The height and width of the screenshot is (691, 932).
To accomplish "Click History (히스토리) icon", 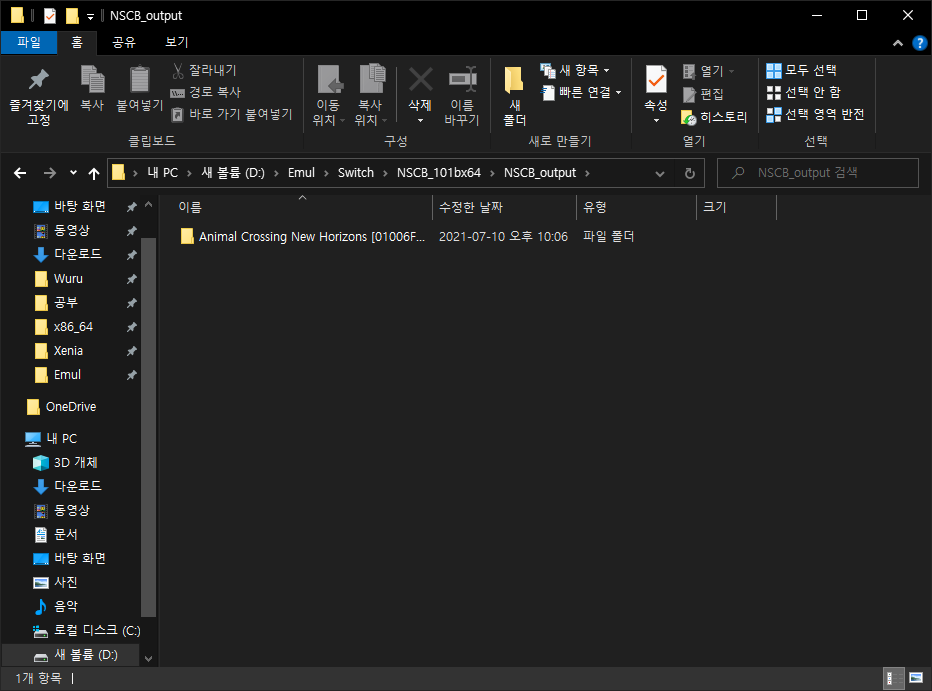I will (688, 118).
